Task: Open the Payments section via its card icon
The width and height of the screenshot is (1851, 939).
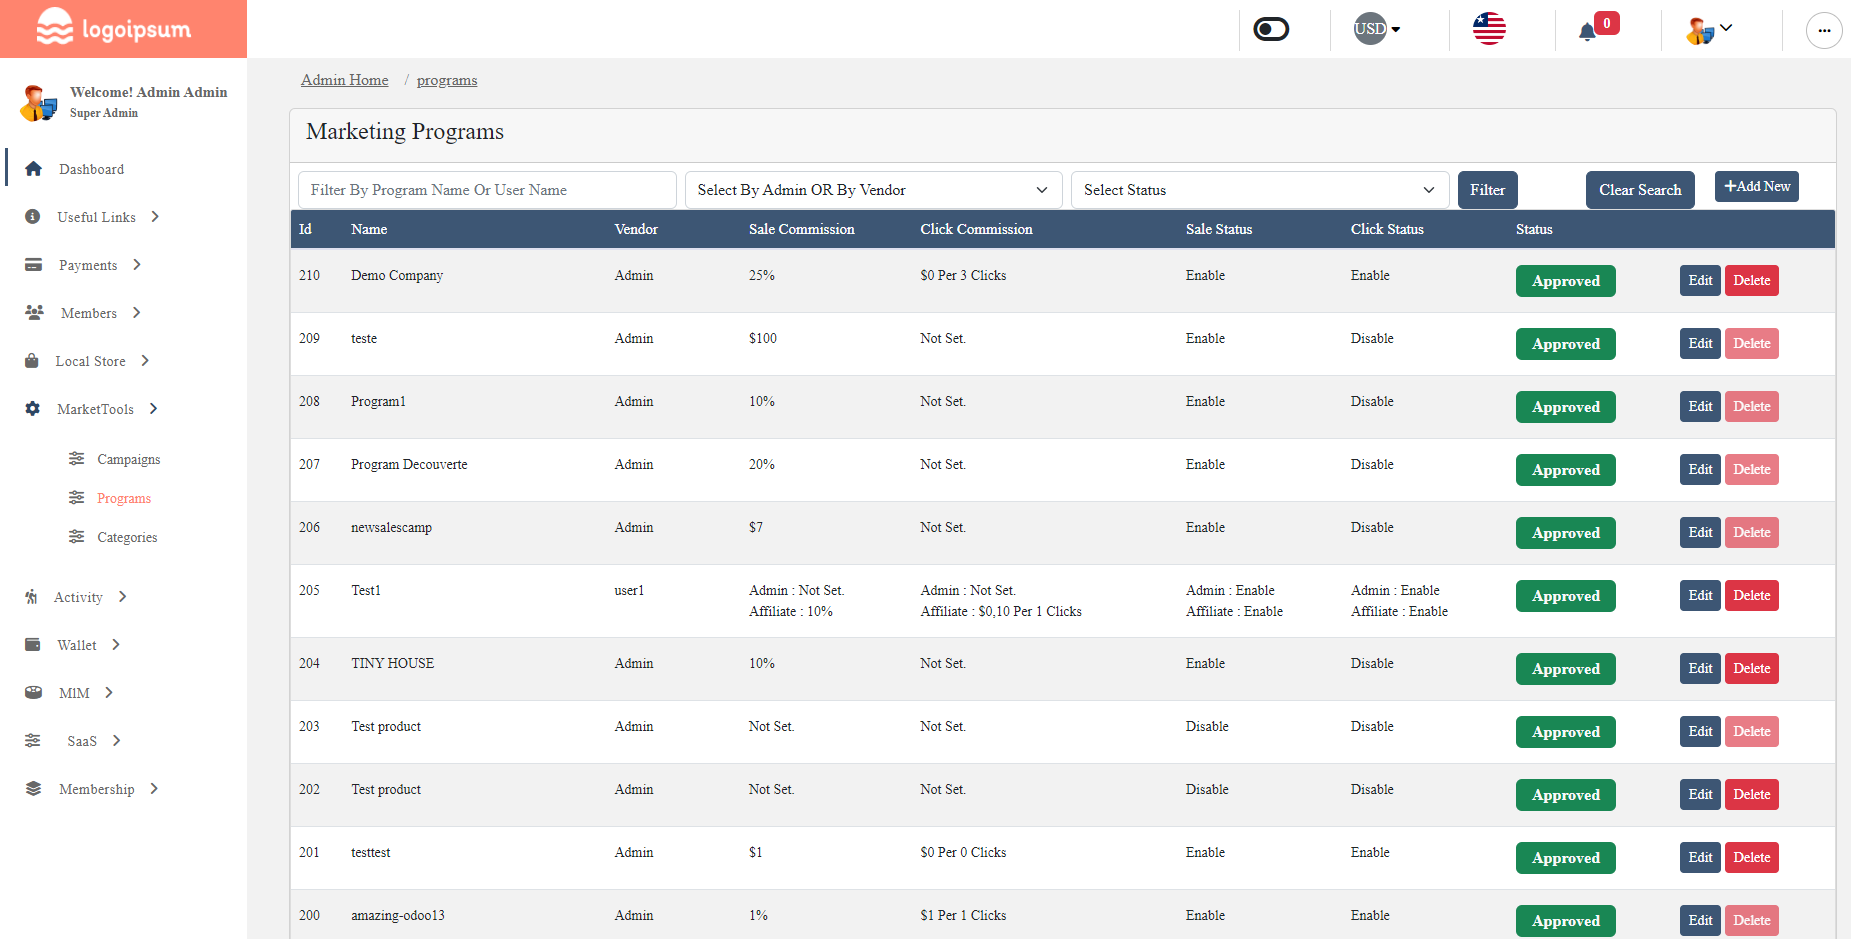Action: click(33, 265)
